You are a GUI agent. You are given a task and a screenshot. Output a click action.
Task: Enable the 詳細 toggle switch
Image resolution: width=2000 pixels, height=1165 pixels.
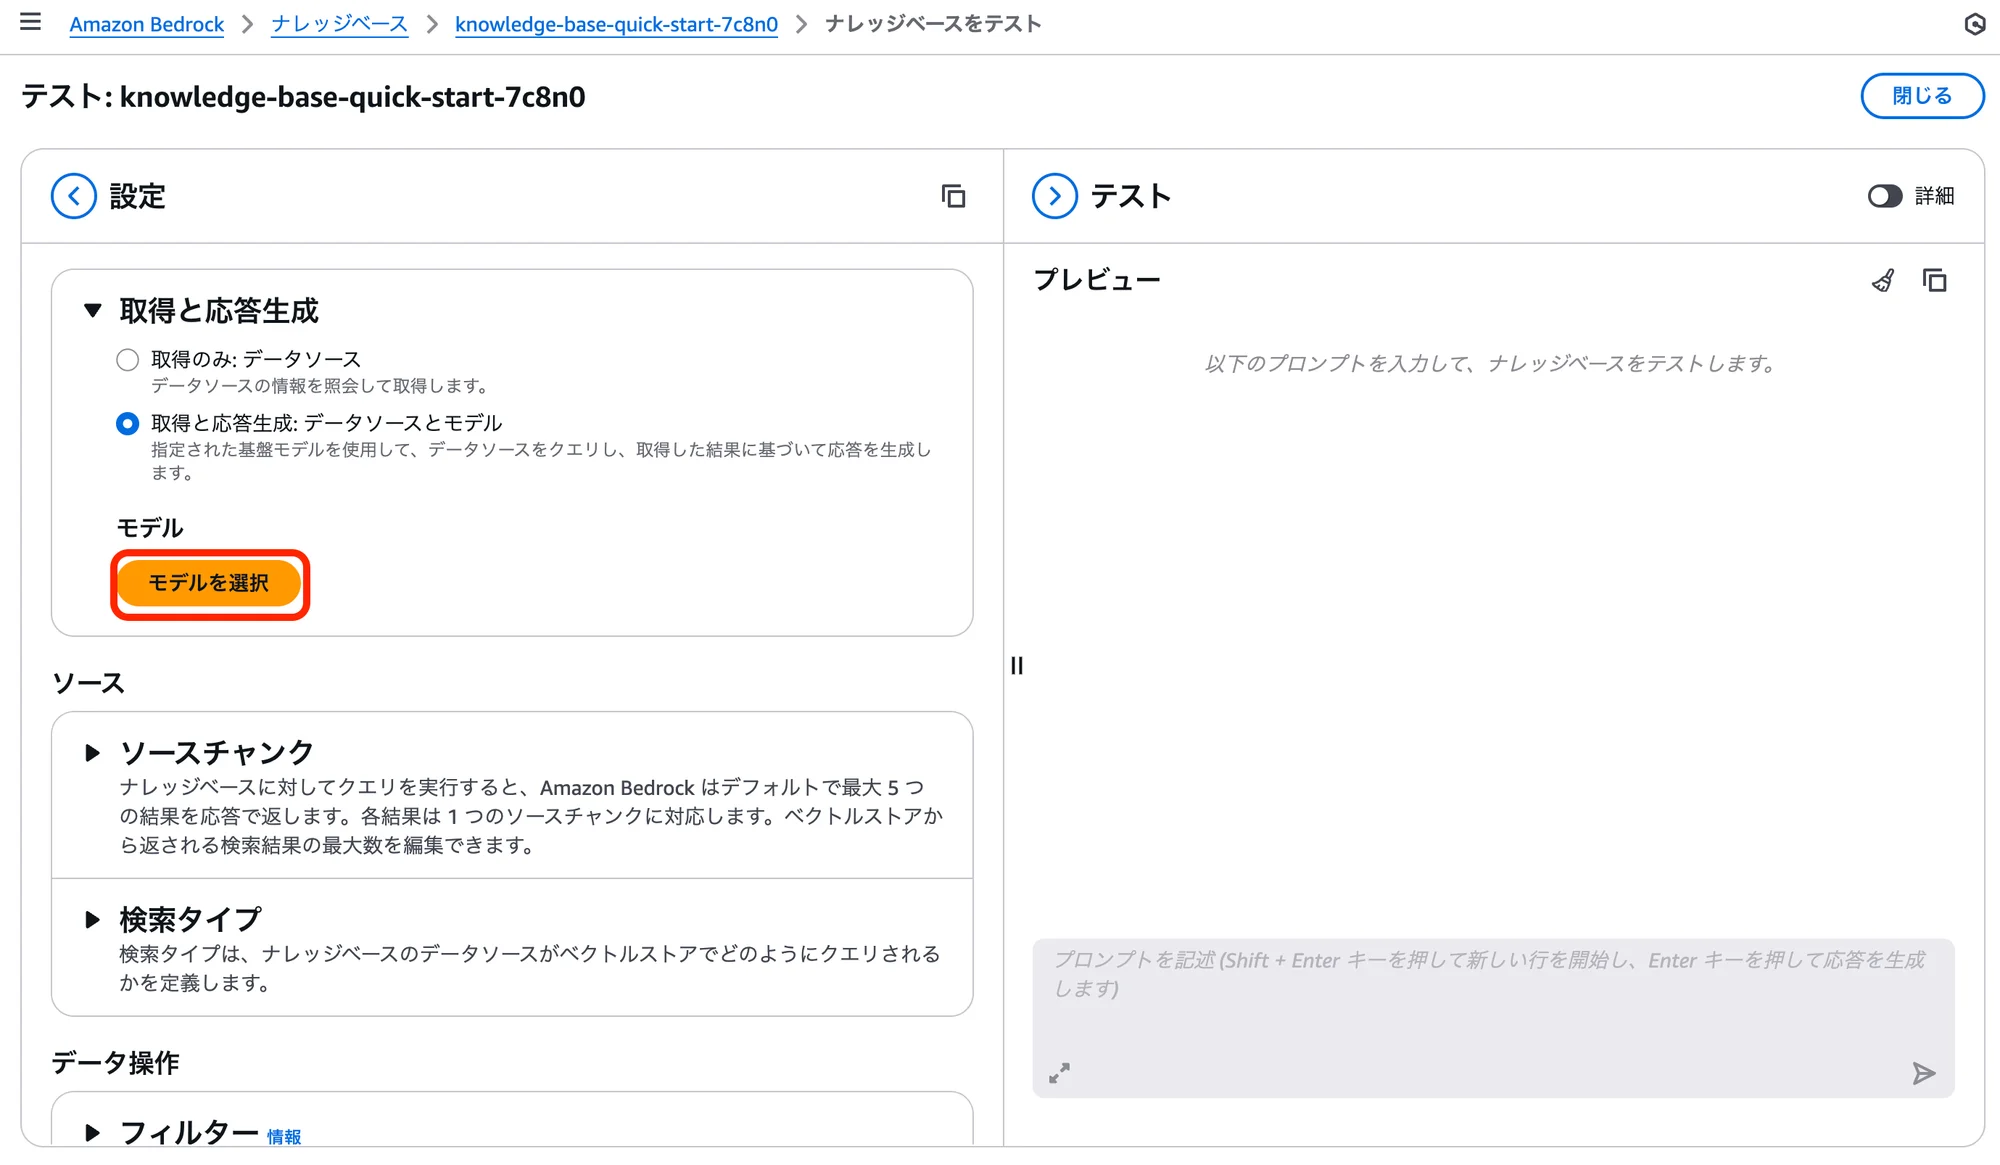(x=1885, y=197)
